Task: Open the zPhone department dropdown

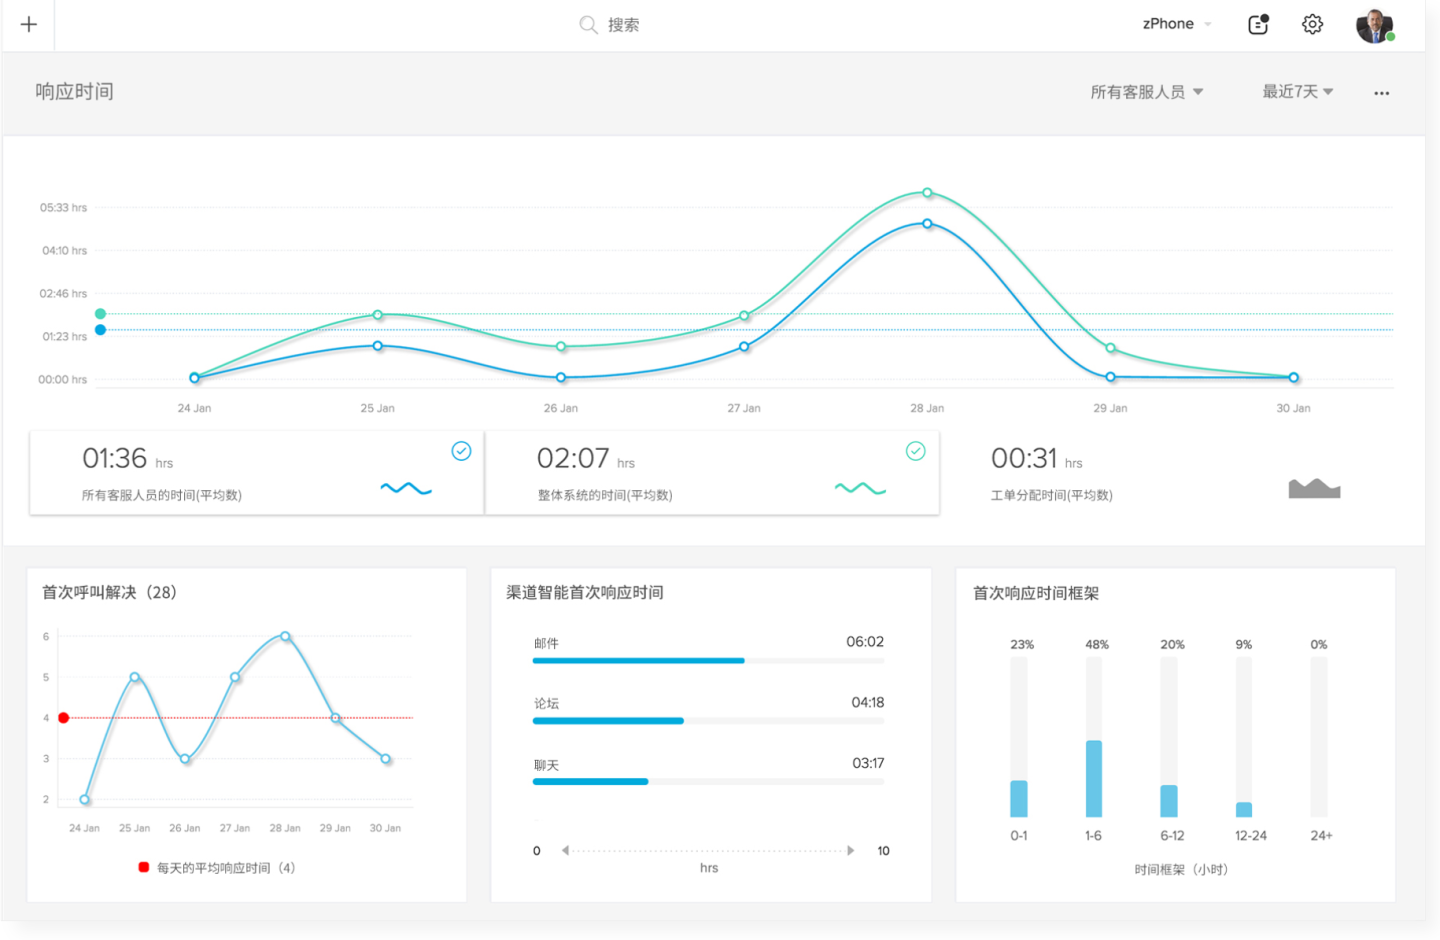Action: pos(1176,24)
